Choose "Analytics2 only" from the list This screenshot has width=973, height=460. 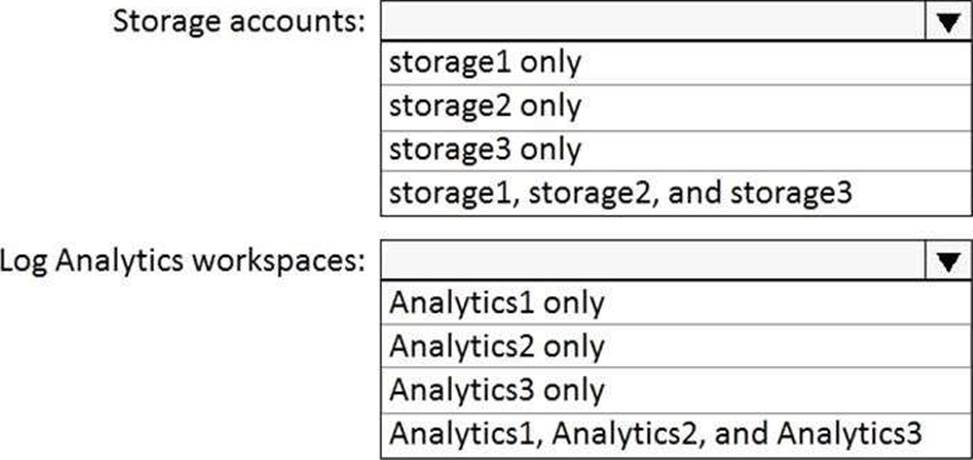click(496, 346)
